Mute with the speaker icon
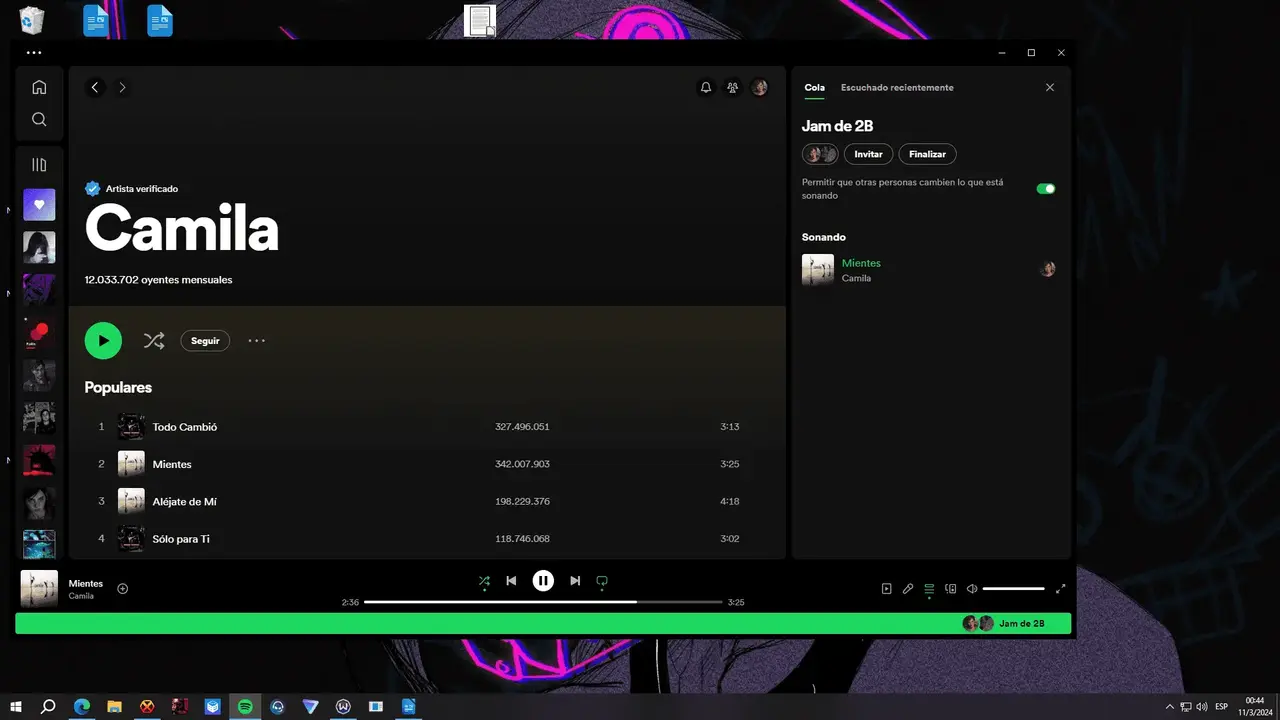 pos(972,589)
